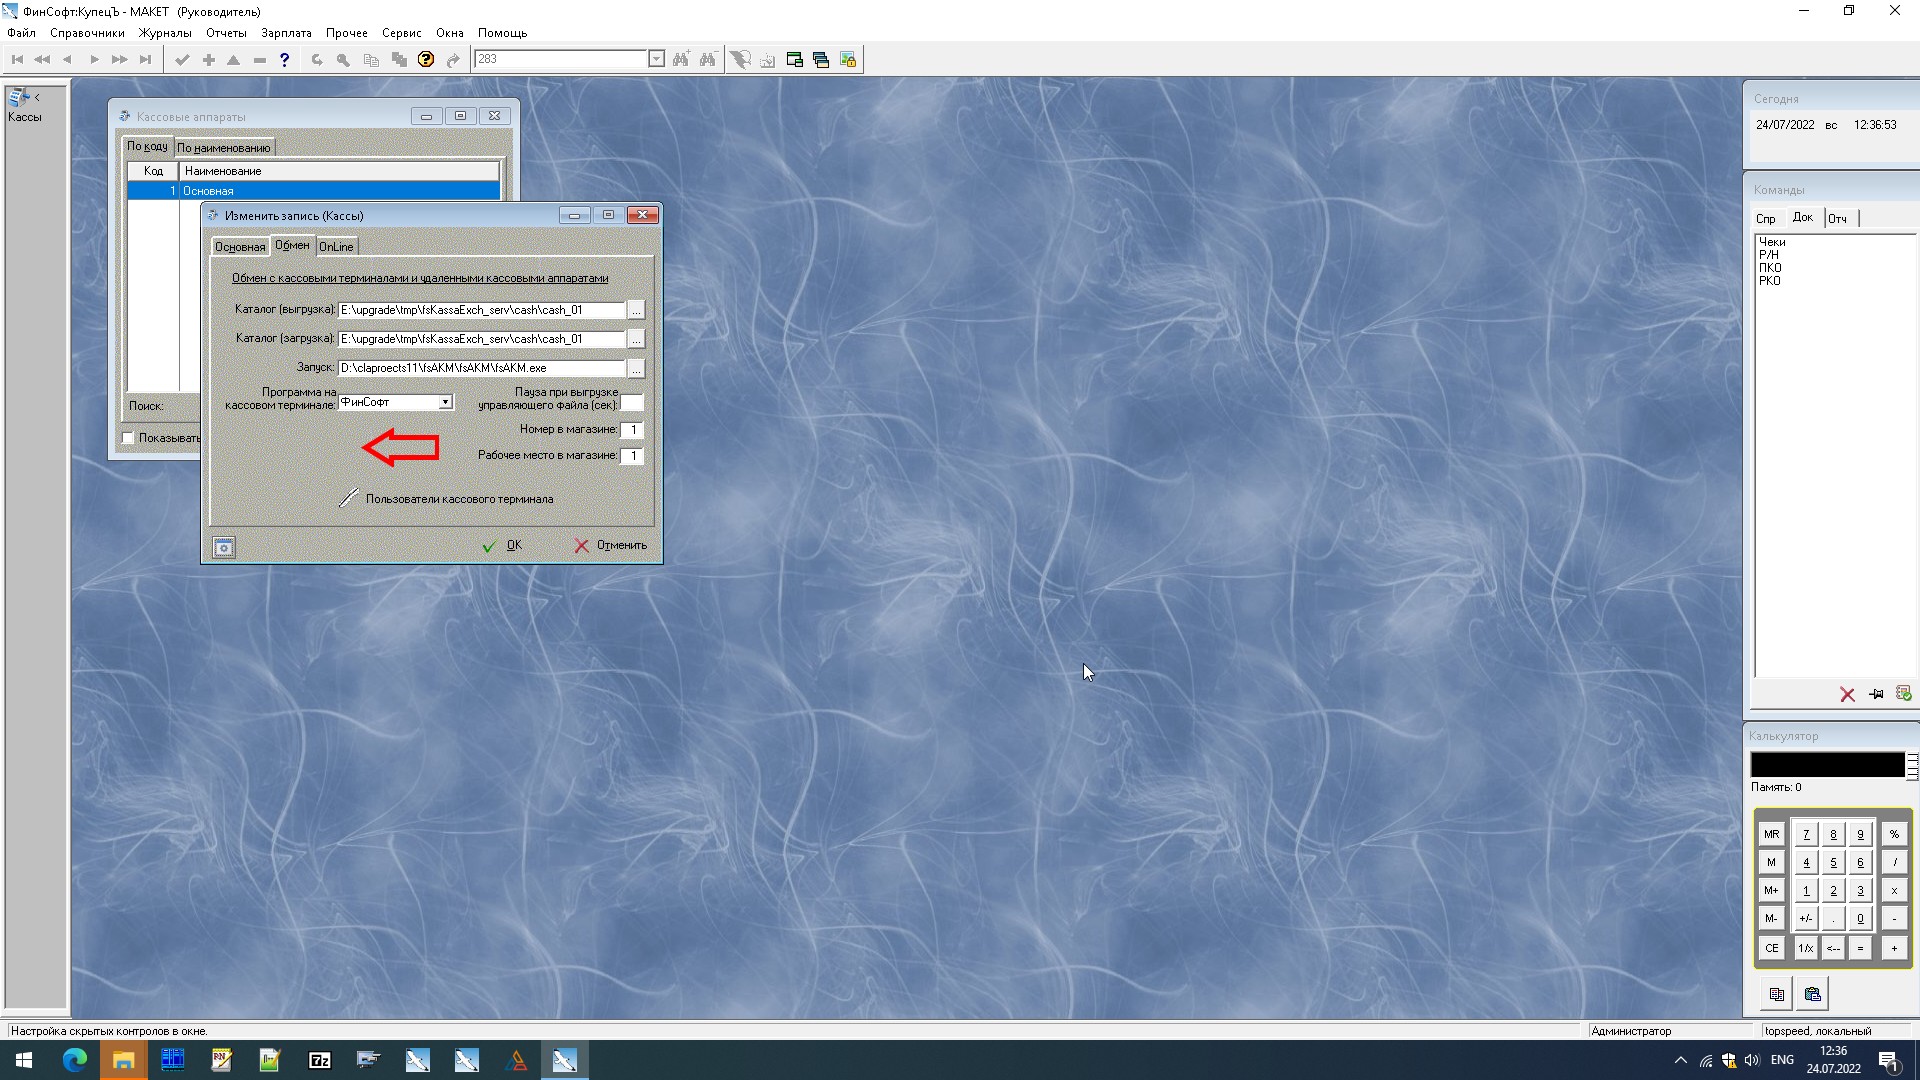Open the 283 toolbar combo box dropdown

(x=656, y=60)
